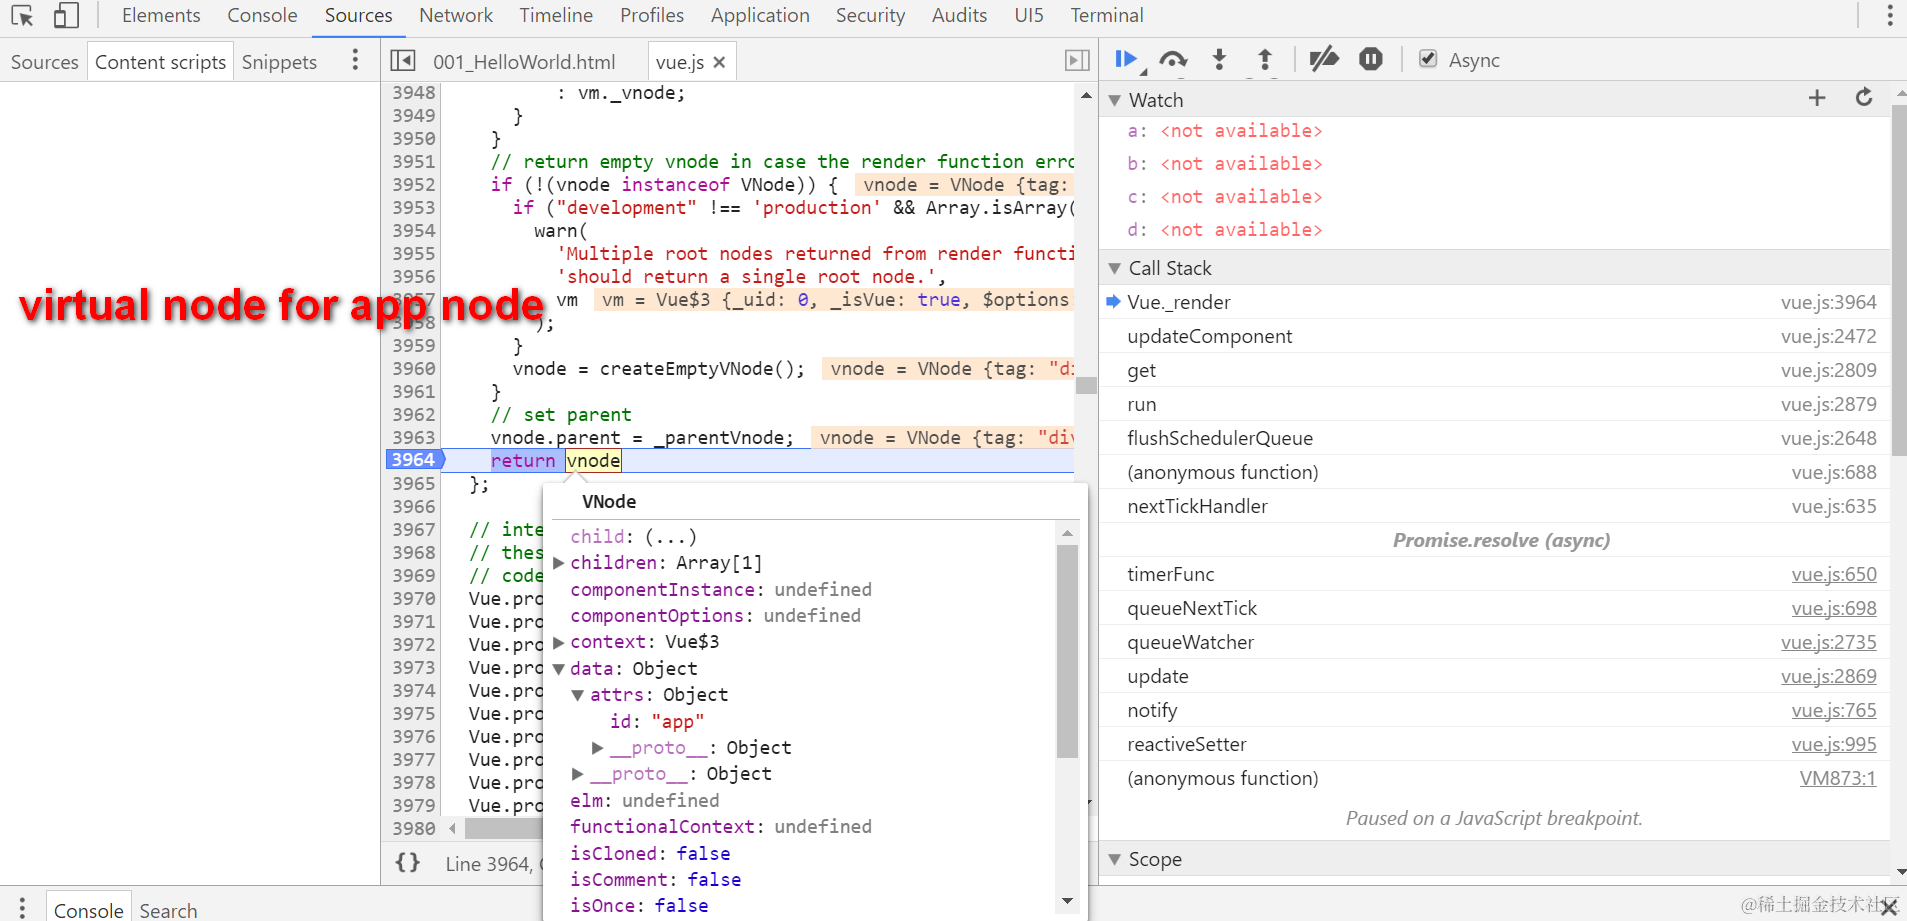
Task: Open the Timeline panel
Action: click(556, 16)
